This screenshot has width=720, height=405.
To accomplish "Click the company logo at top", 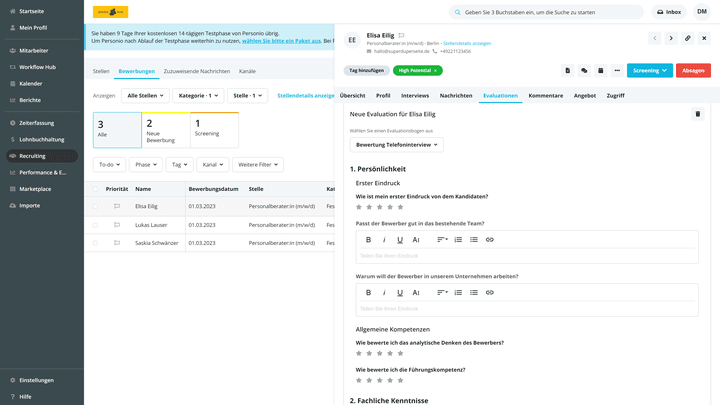I will [111, 12].
